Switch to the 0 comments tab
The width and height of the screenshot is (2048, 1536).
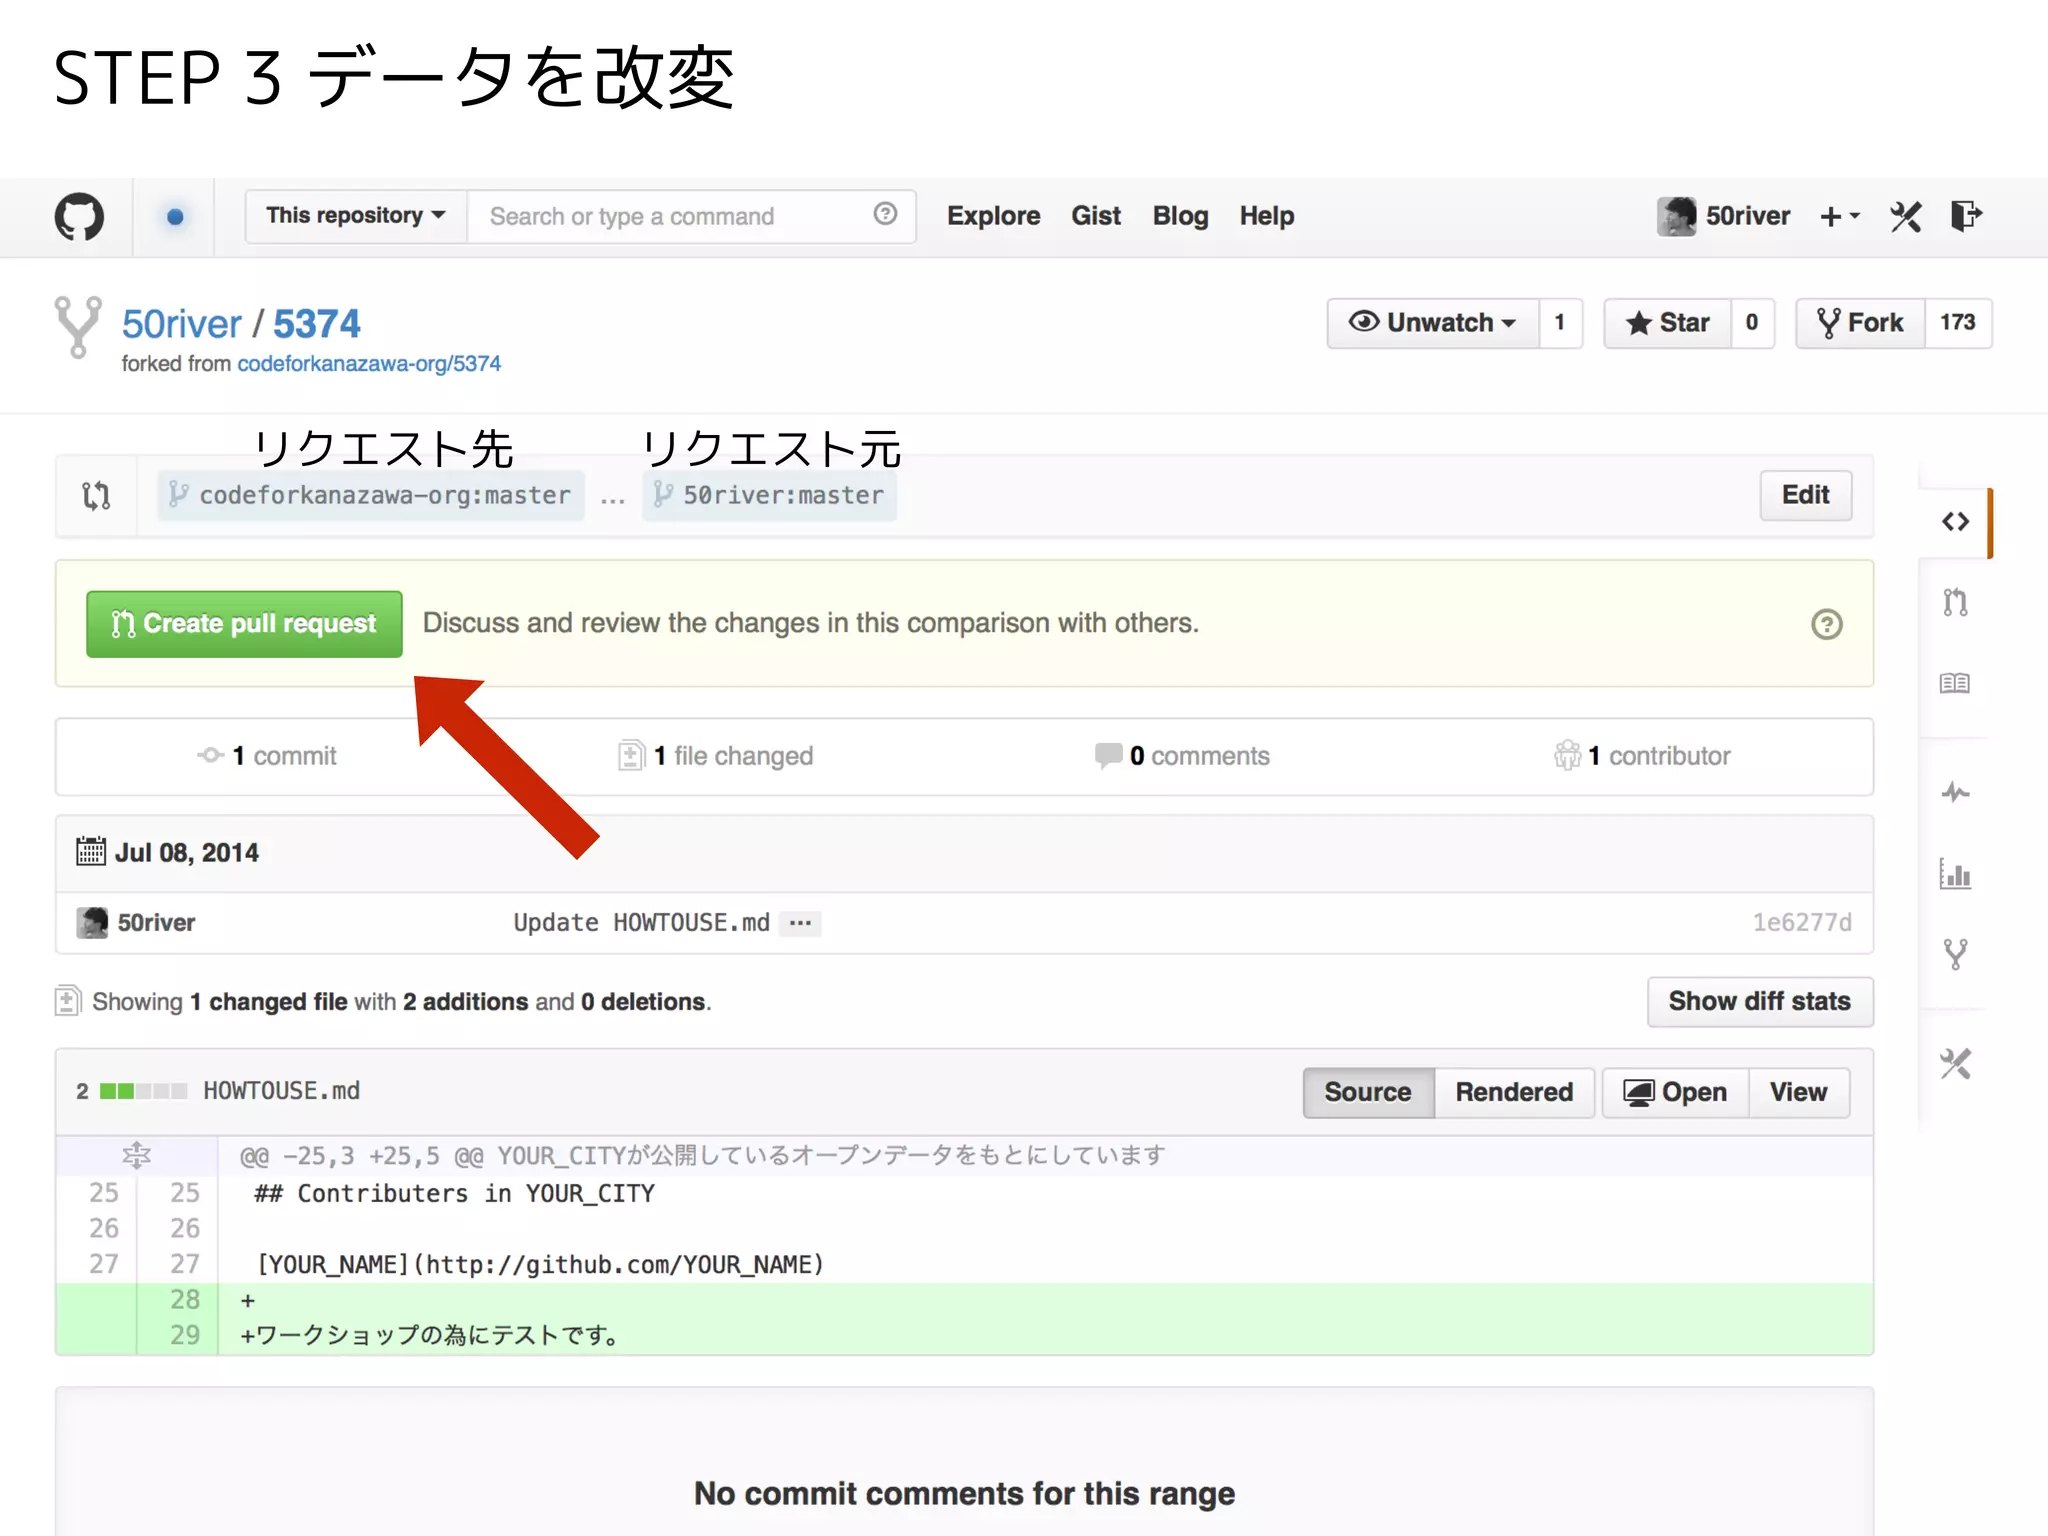tap(1182, 756)
